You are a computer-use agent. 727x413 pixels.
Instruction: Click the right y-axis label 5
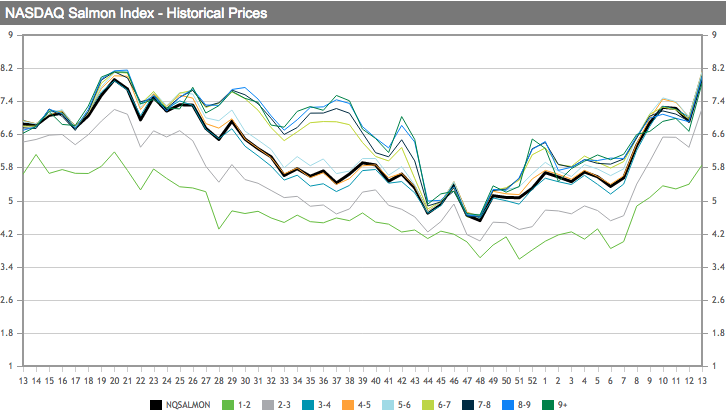coord(714,201)
